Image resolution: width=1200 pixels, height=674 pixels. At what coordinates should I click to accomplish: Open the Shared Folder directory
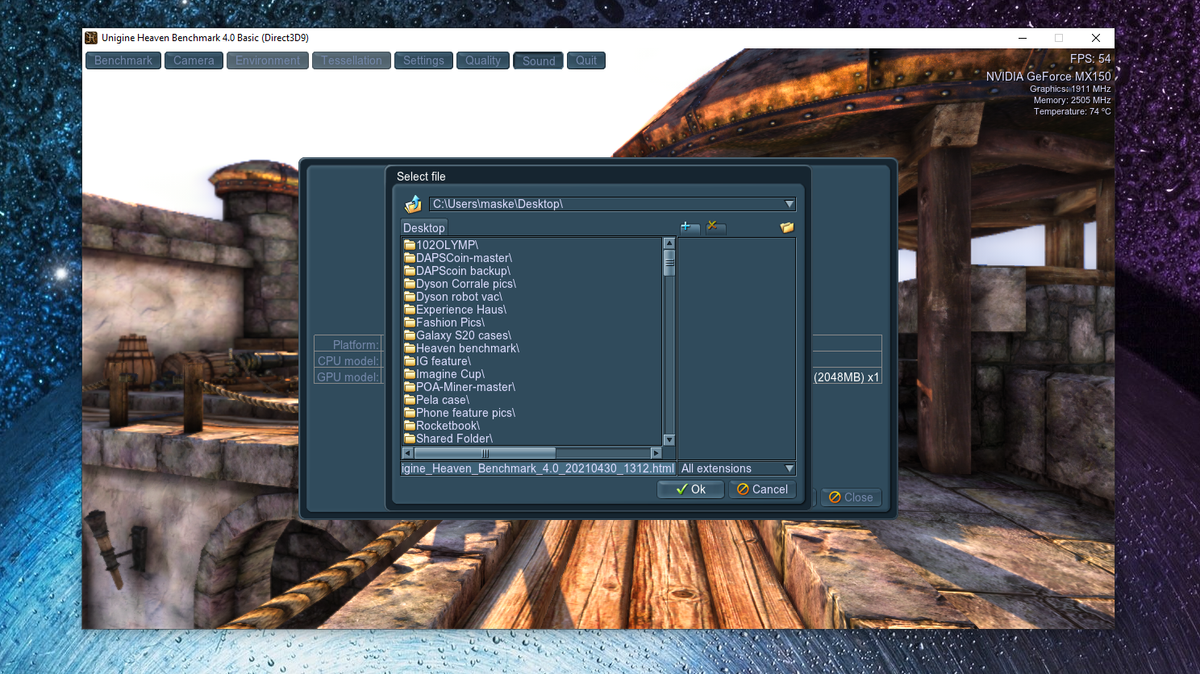tap(448, 438)
